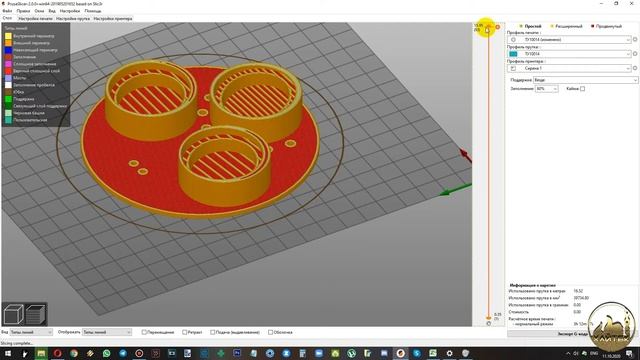This screenshot has height=360, width=640.
Task: Open settings gear next to filament profile
Action: [635, 54]
